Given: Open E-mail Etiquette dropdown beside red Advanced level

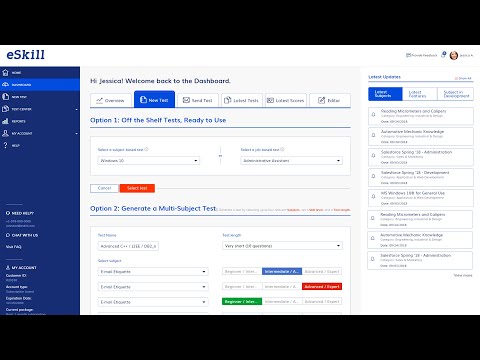Looking at the screenshot, I should [153, 287].
